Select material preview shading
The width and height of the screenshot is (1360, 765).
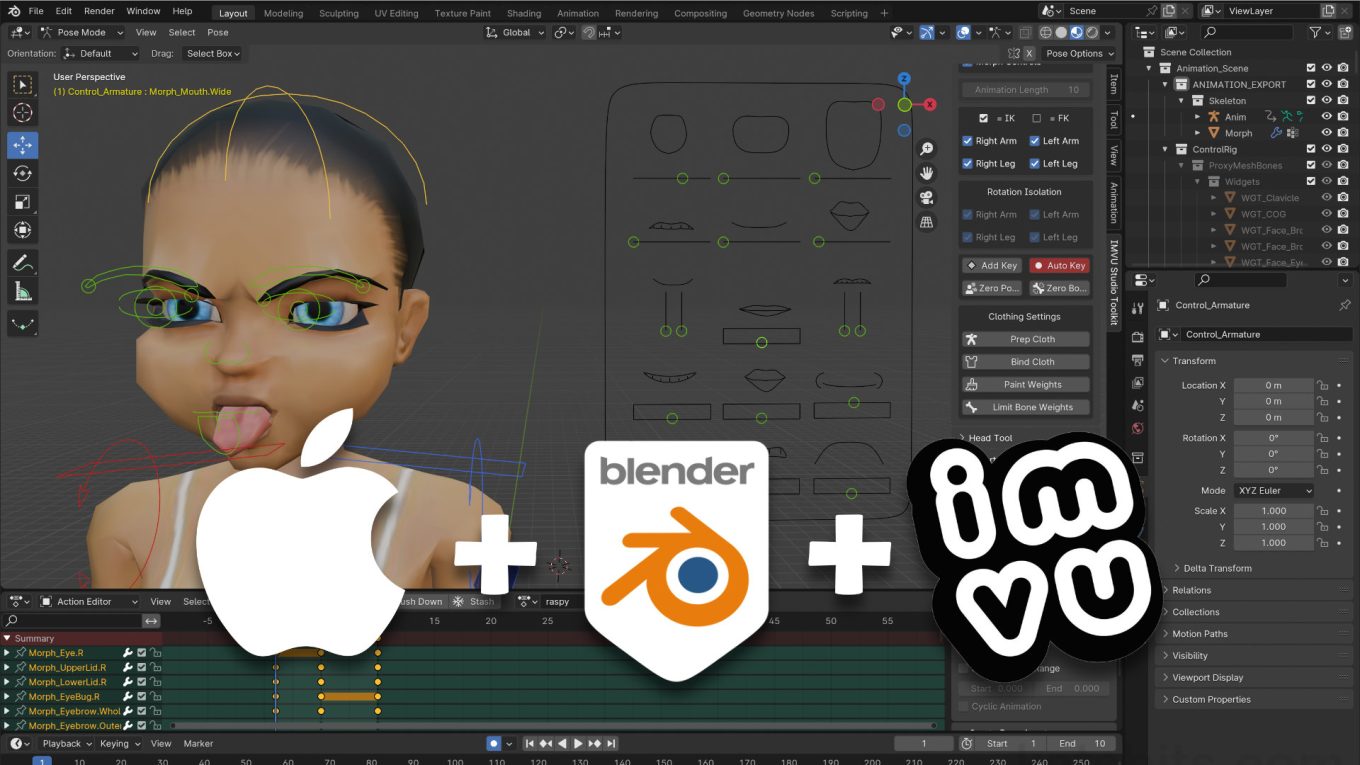(1076, 32)
